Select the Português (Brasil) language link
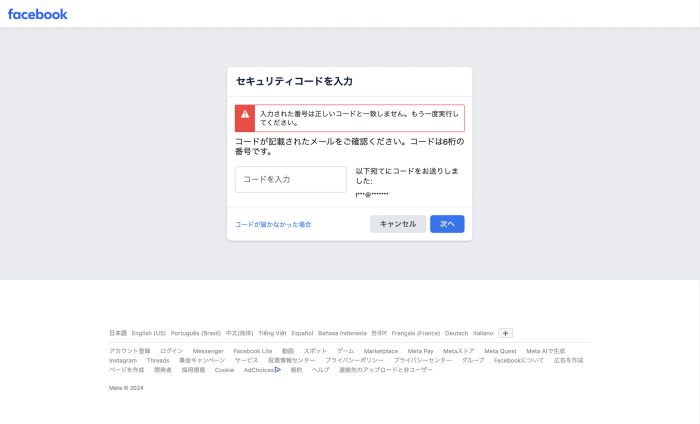The height and width of the screenshot is (424, 700). click(x=196, y=333)
